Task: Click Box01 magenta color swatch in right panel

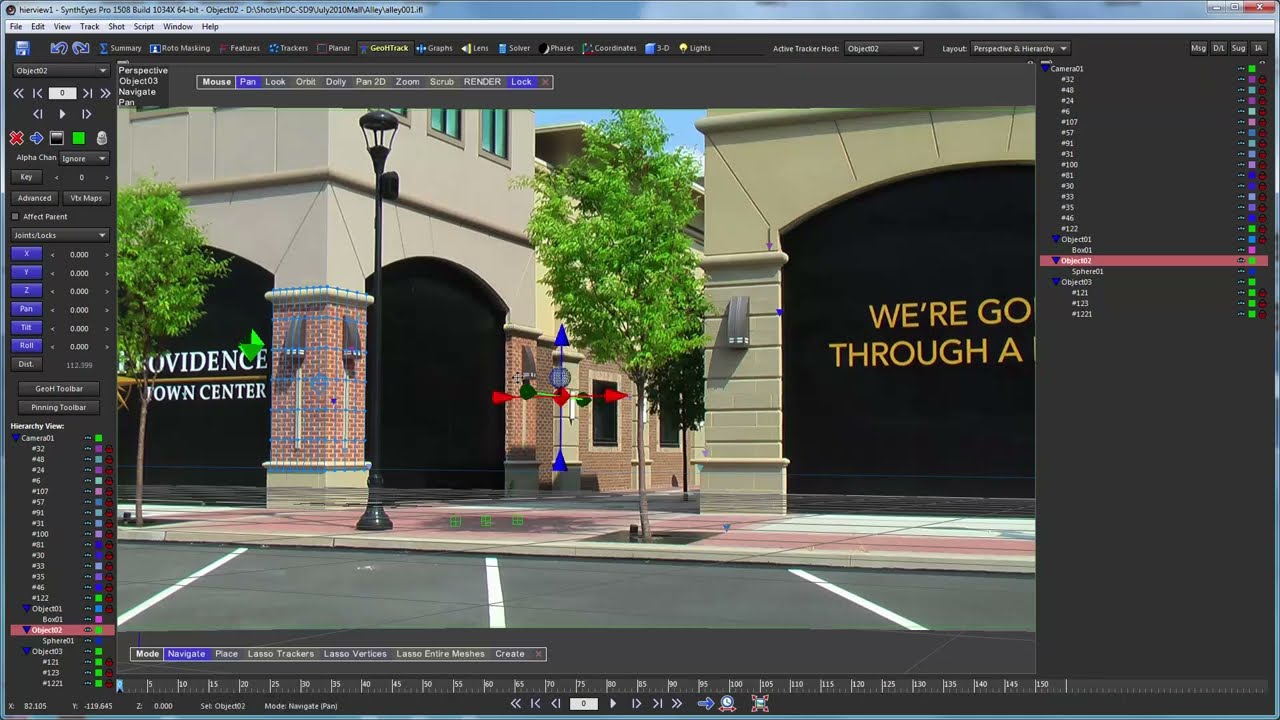Action: point(1252,250)
